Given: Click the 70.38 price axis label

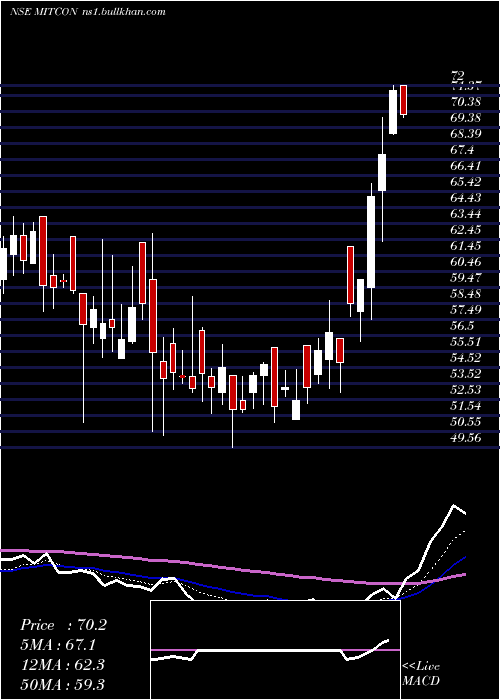Looking at the screenshot, I should [x=466, y=102].
